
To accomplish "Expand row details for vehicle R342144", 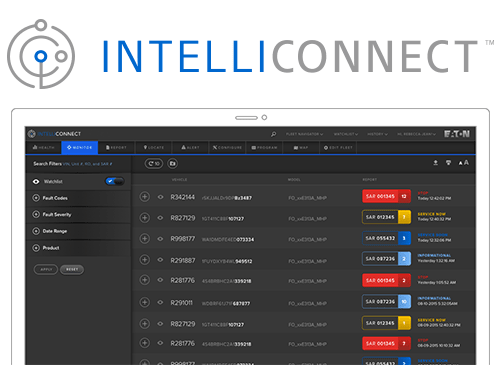I will click(x=144, y=197).
